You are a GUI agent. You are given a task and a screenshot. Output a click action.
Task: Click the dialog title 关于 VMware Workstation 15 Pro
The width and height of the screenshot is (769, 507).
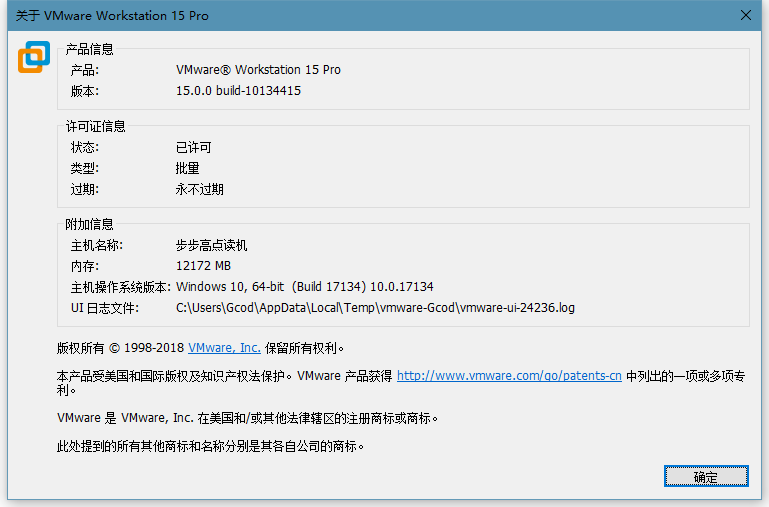tap(112, 16)
